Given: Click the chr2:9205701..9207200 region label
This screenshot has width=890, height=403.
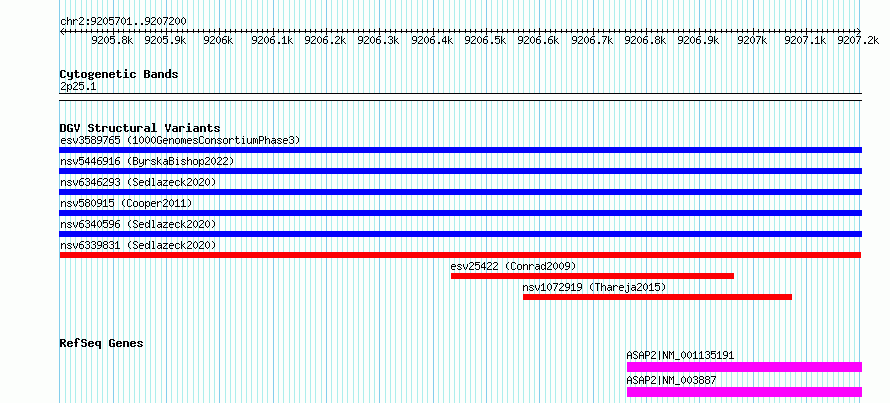Looking at the screenshot, I should (123, 22).
